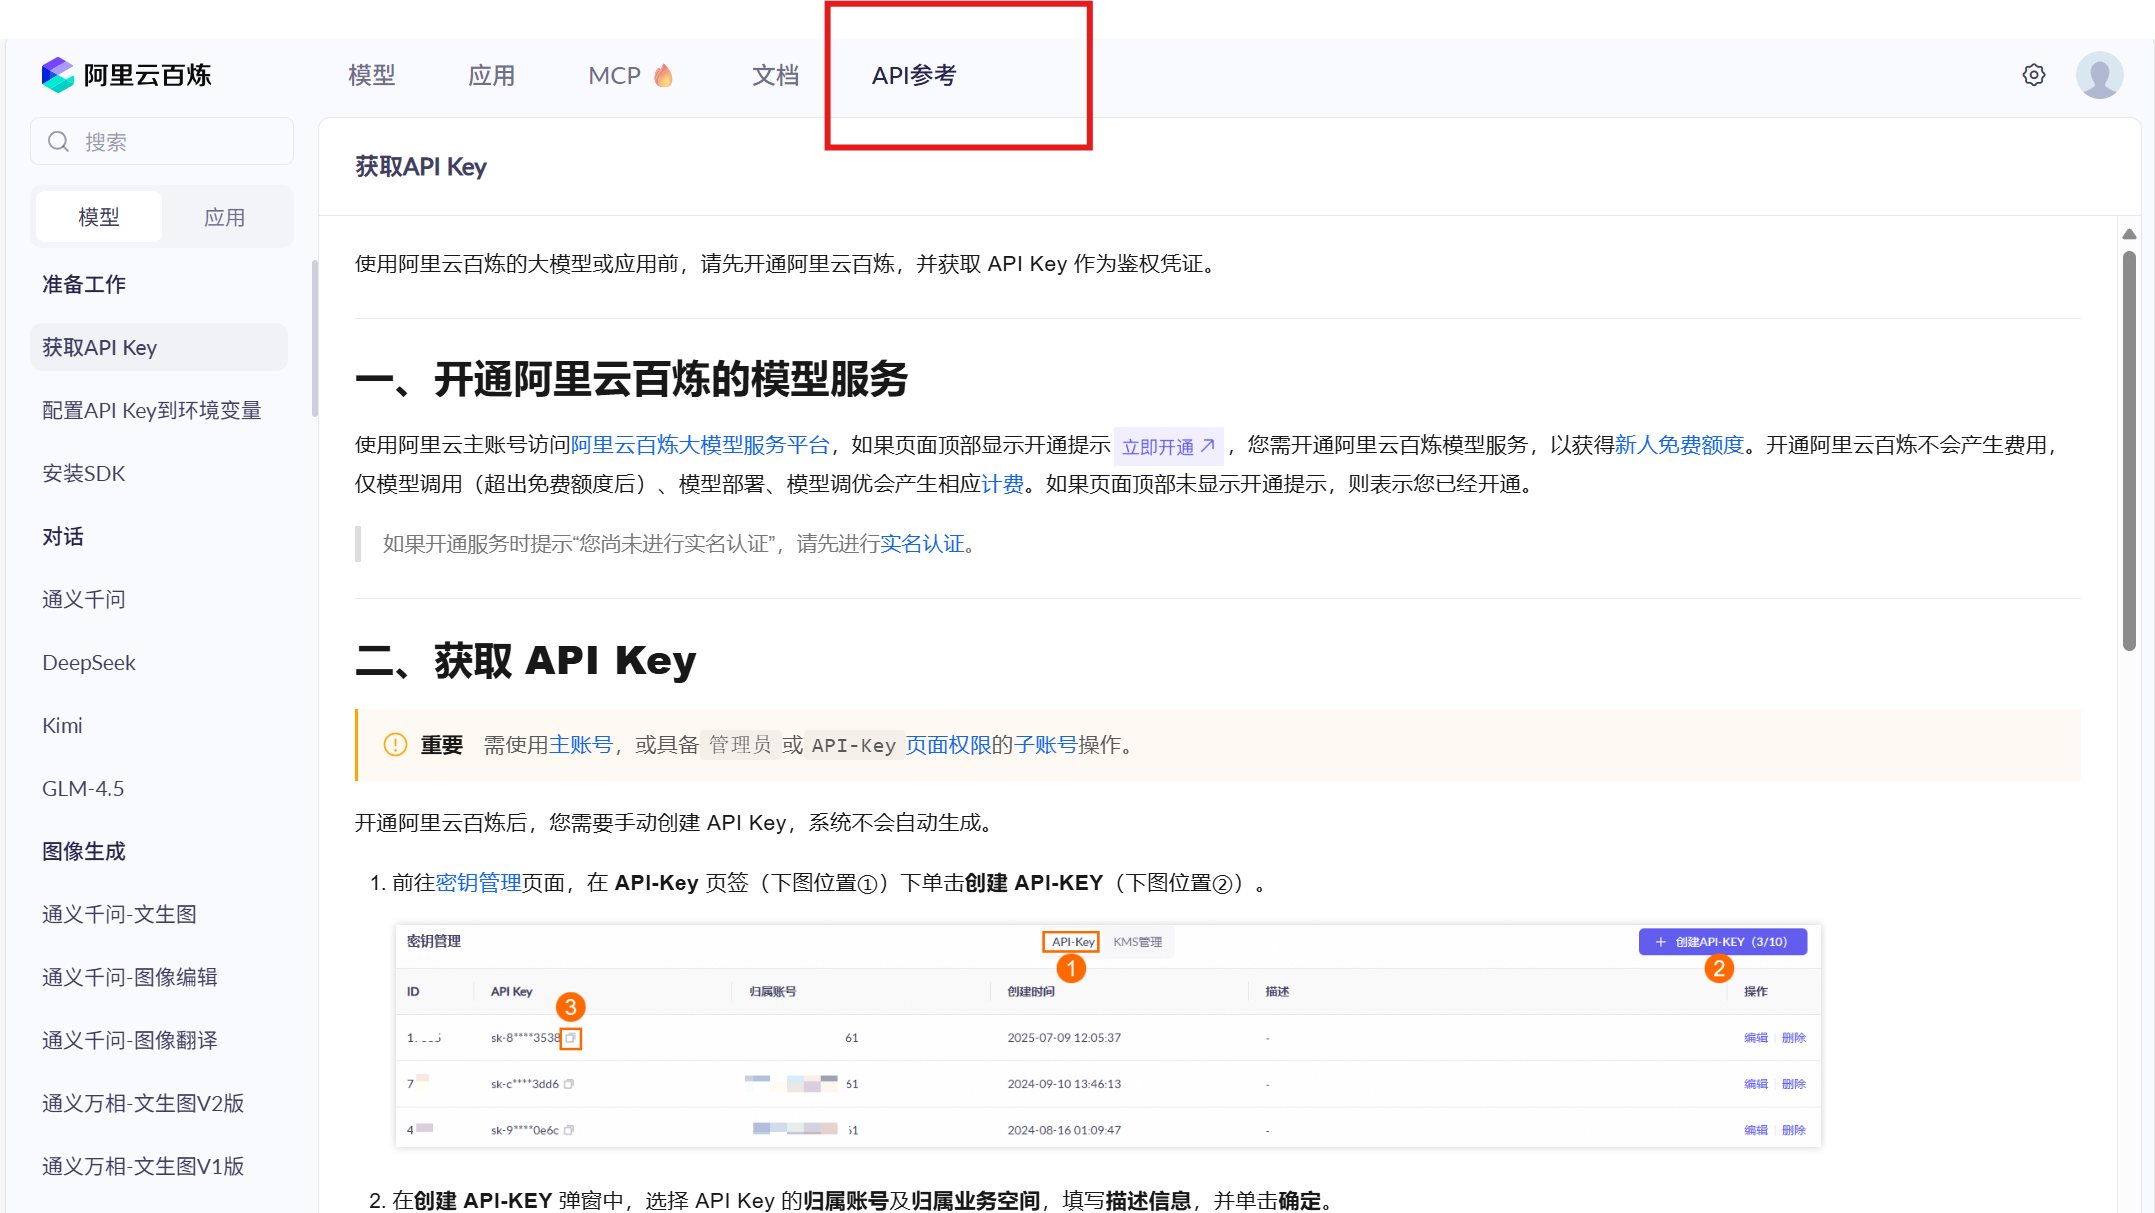Screen dimensions: 2155x1213
Task: Open 配置API Key到环境变量 page
Action: tap(152, 410)
